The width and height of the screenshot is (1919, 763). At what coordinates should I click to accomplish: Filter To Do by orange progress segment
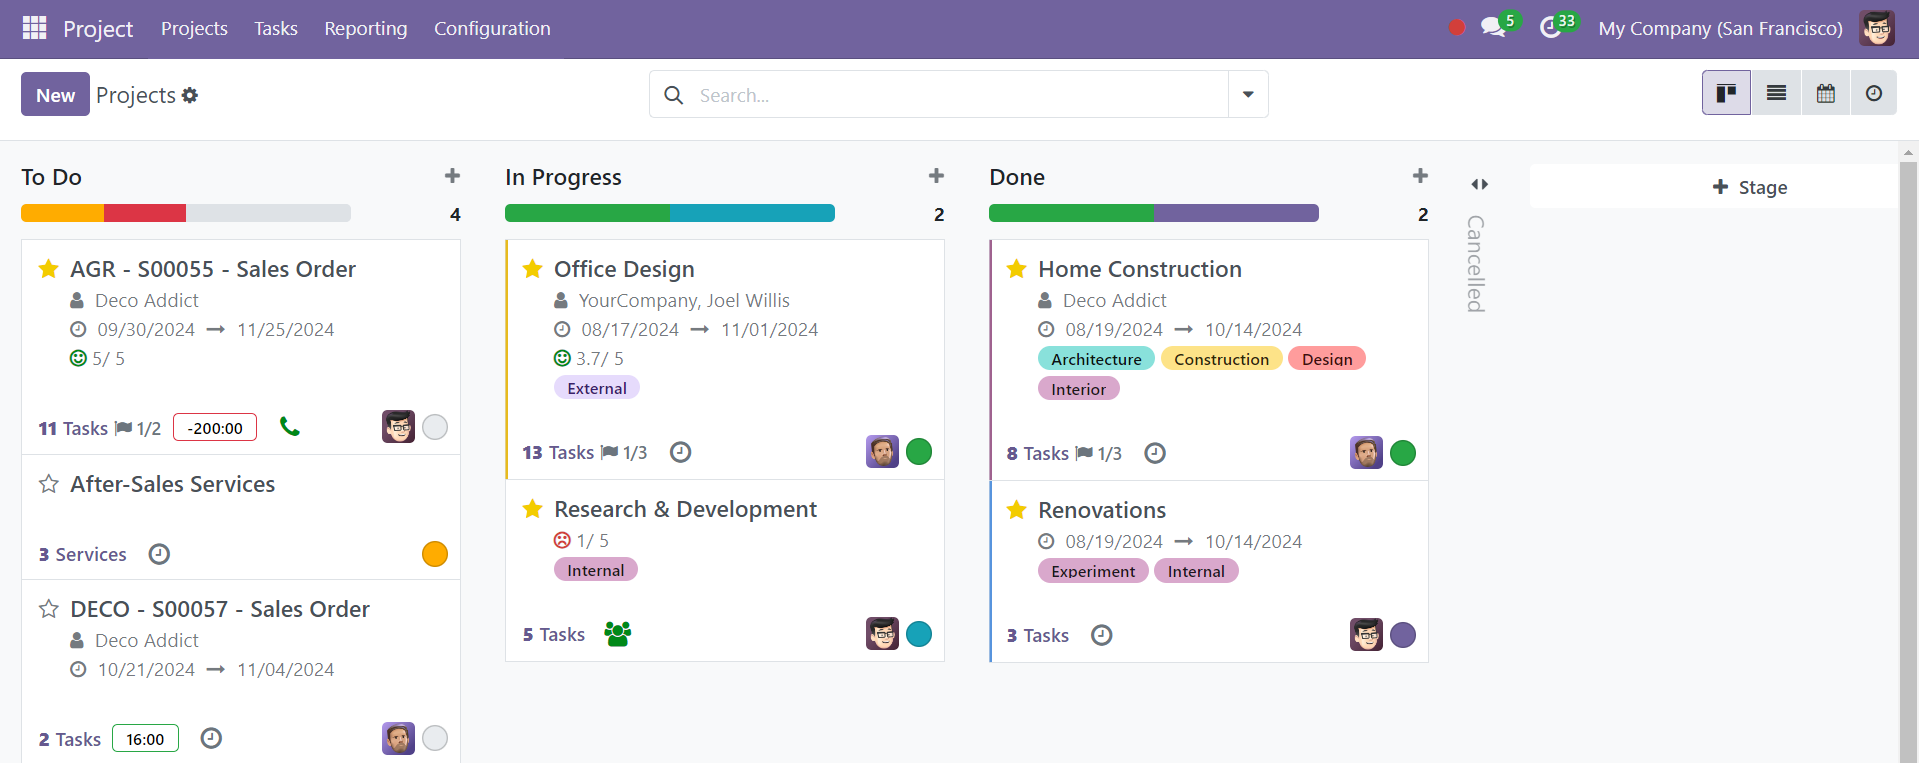coord(62,213)
